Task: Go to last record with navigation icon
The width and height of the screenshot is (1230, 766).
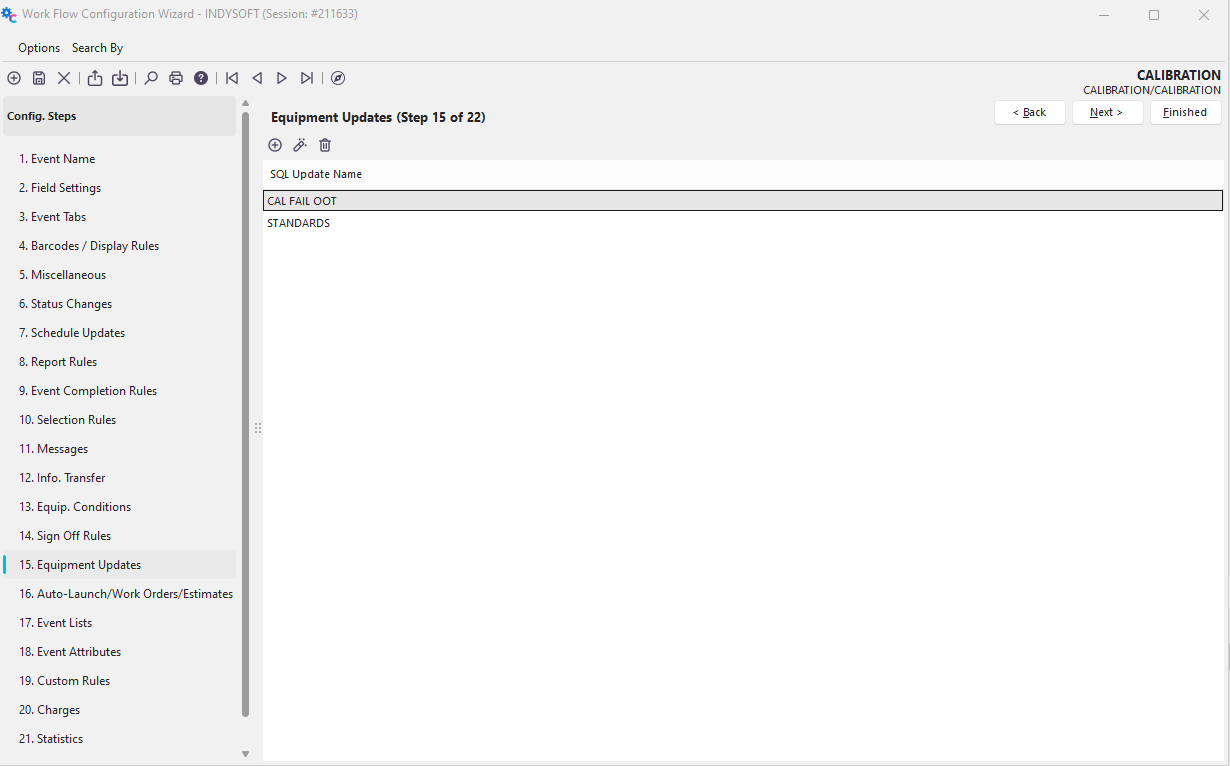Action: 307,78
